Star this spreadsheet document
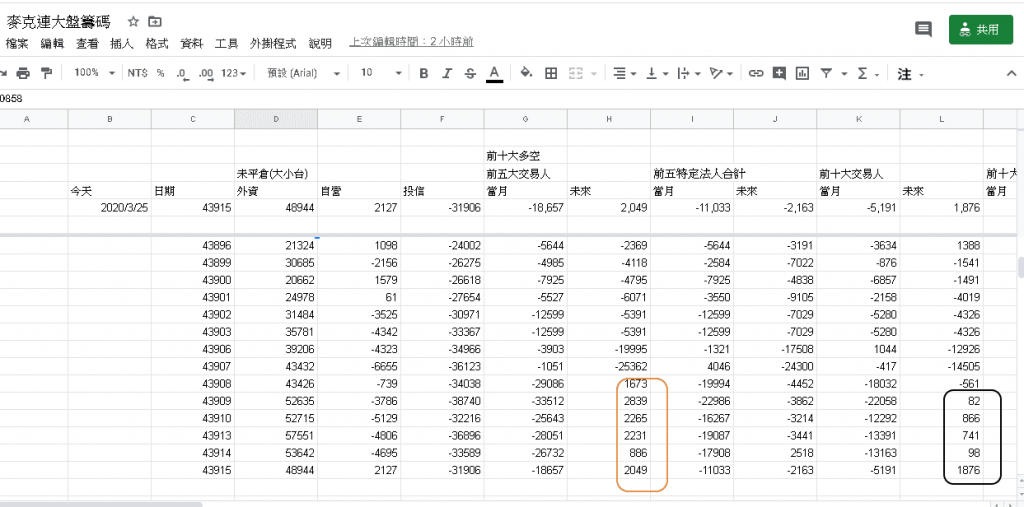The width and height of the screenshot is (1024, 507). pyautogui.click(x=134, y=21)
